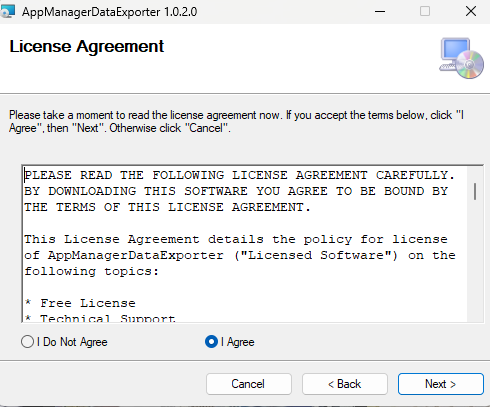Cancel the installation
The width and height of the screenshot is (490, 407).
point(249,384)
